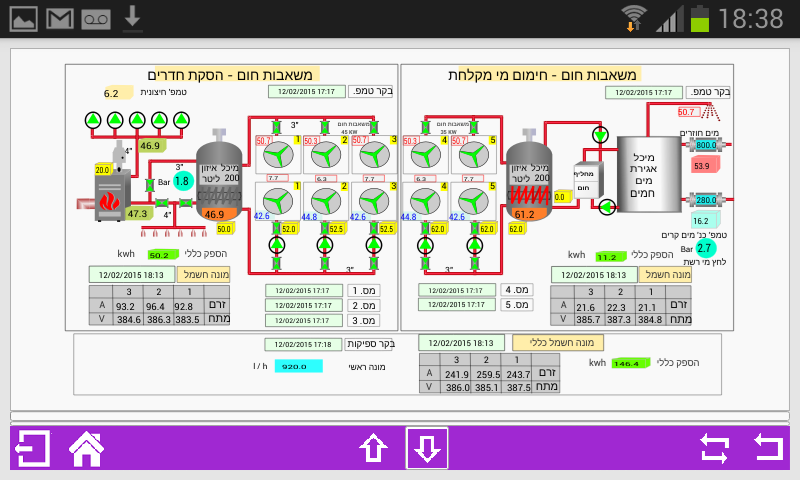800x480 pixels.
Task: Click the 800.0 return water meter
Action: pos(707,145)
